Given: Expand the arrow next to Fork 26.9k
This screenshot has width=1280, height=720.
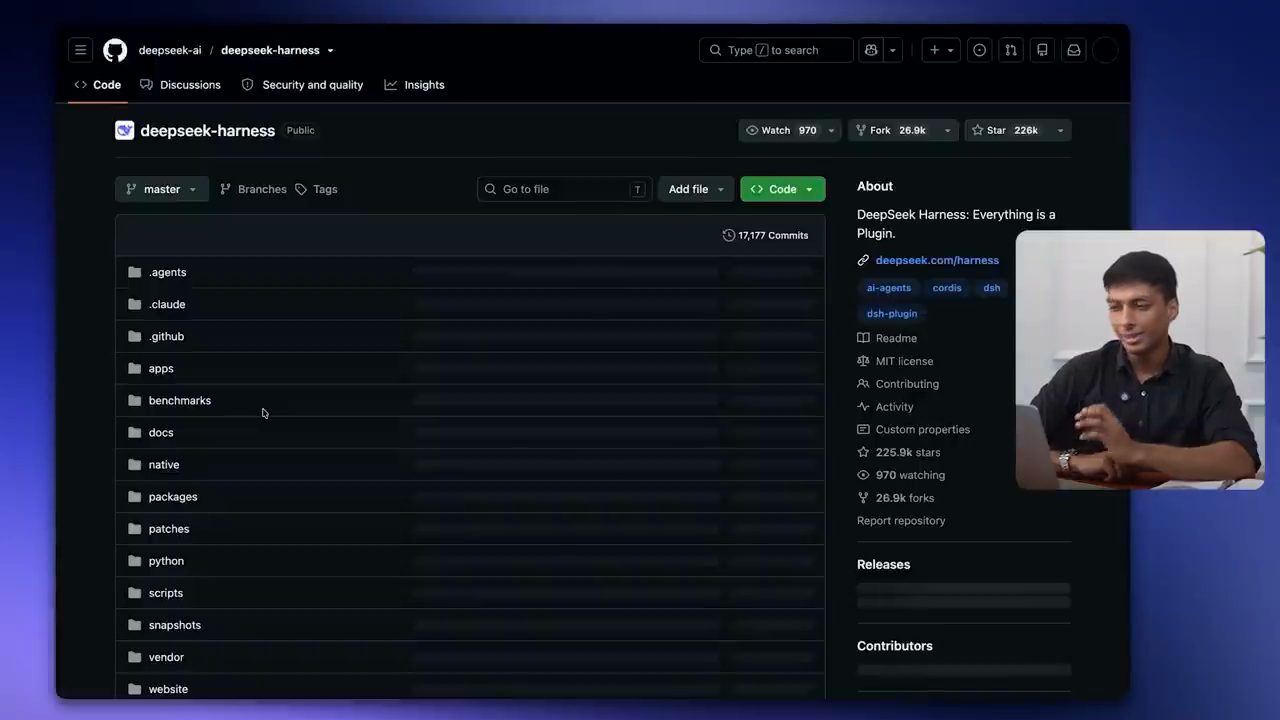Looking at the screenshot, I should (948, 130).
